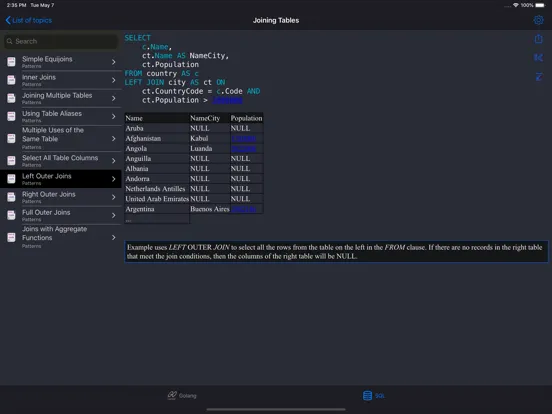552x414 pixels.
Task: Click the SELECT keyword in code
Action: pyautogui.click(x=138, y=38)
